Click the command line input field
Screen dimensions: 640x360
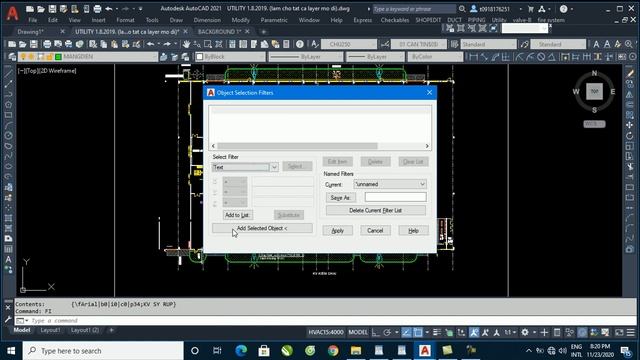327,320
